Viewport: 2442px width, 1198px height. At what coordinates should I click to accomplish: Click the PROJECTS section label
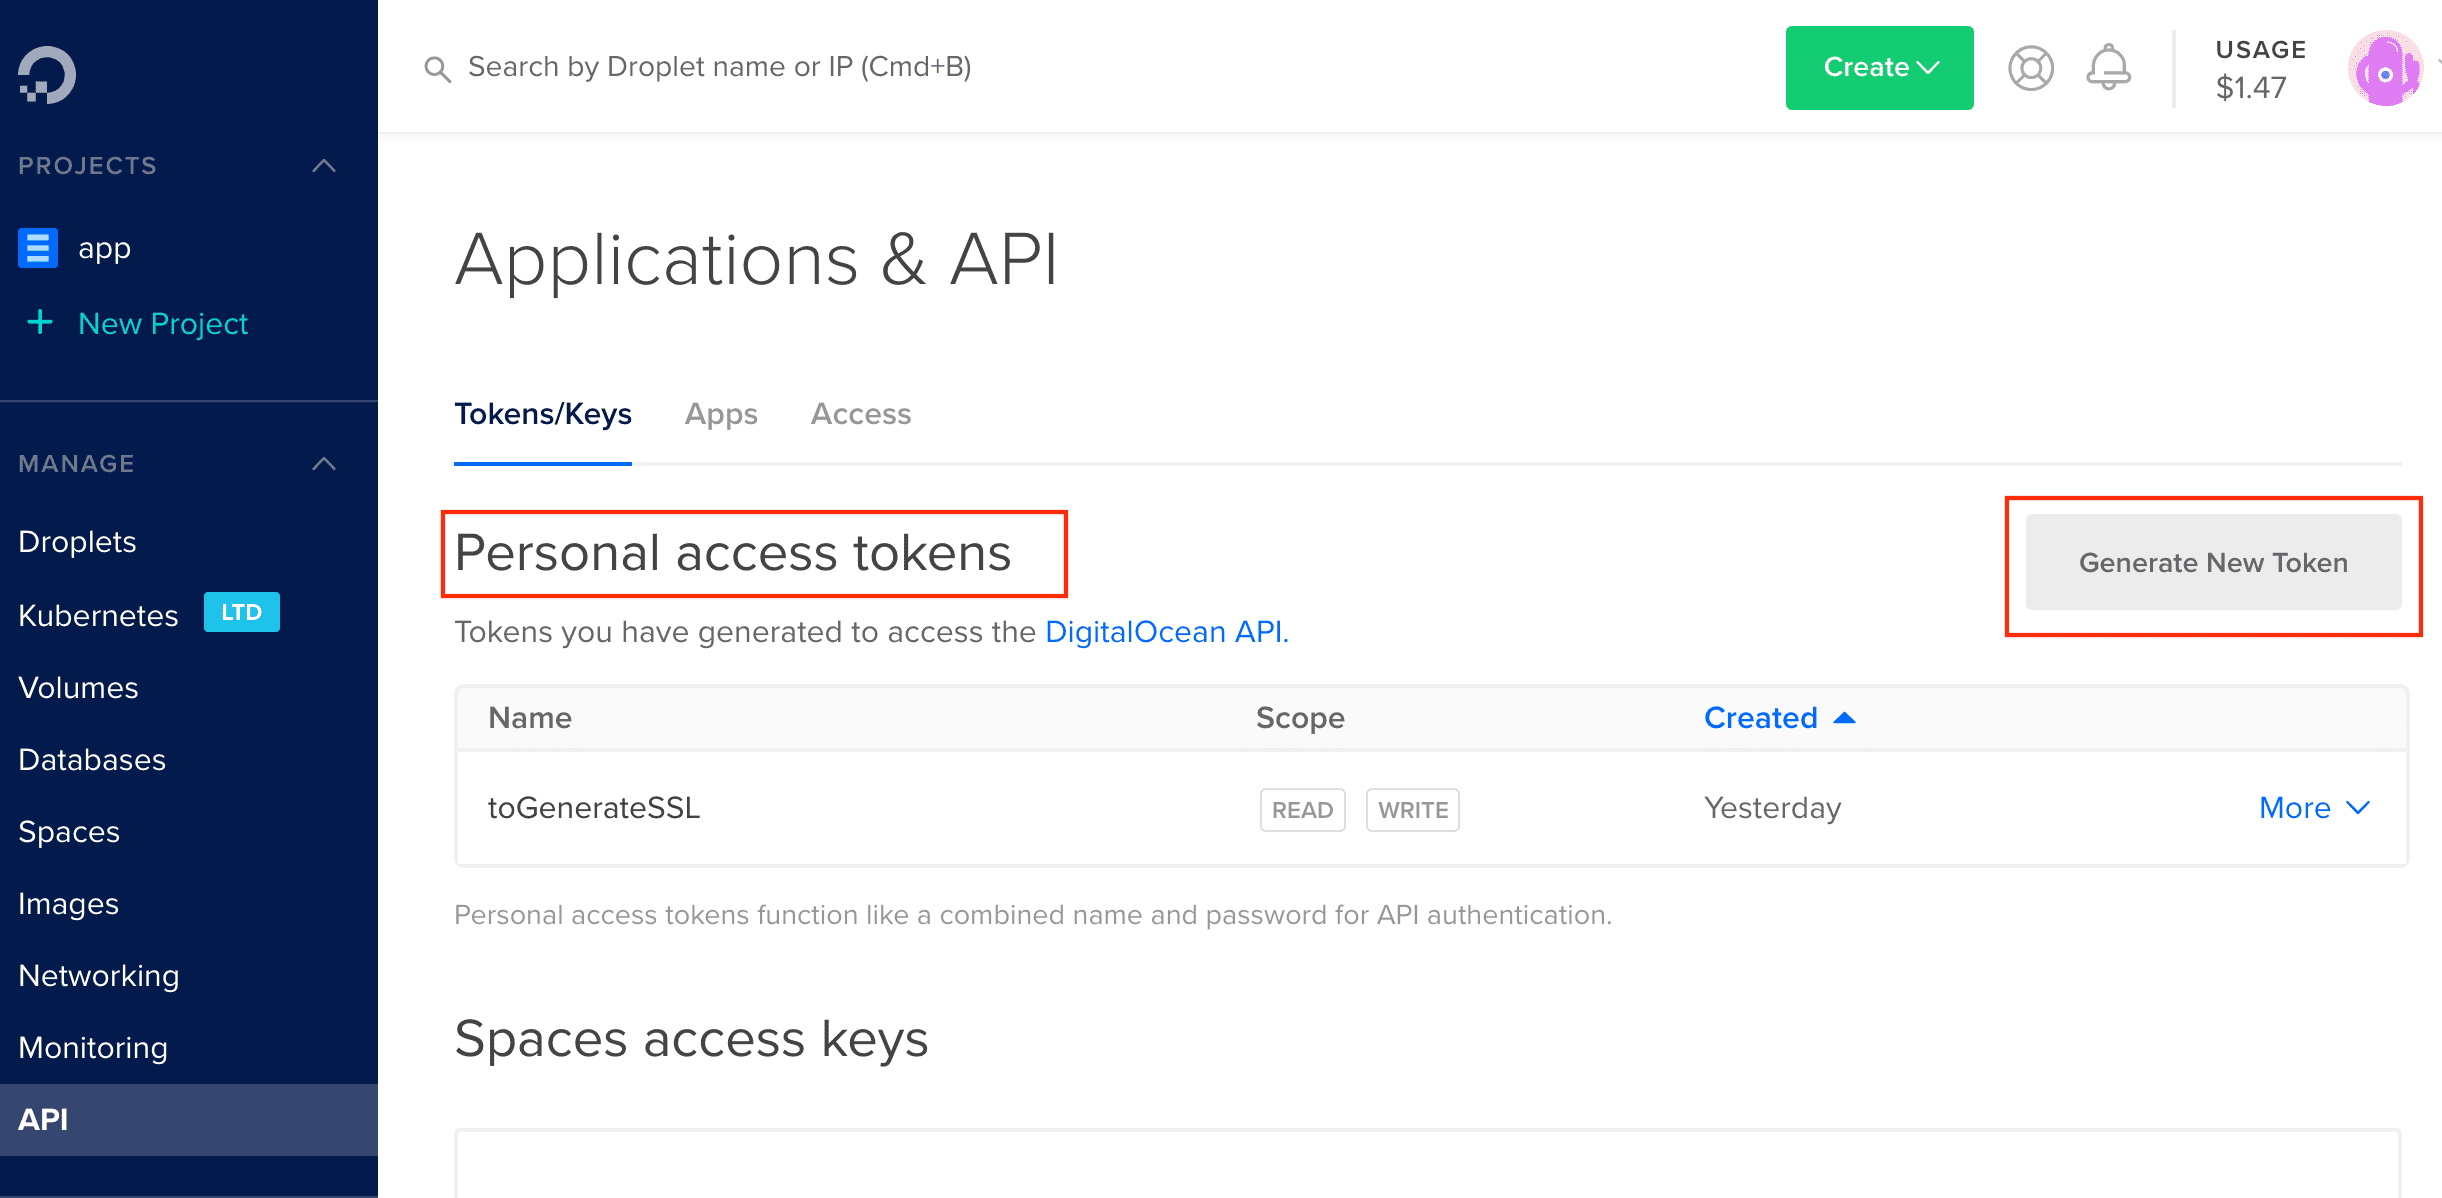(x=87, y=166)
